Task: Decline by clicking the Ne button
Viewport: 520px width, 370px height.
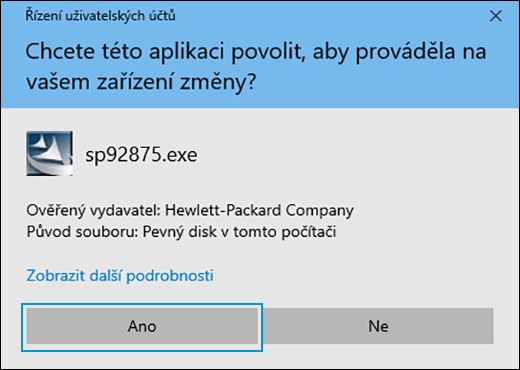Action: [378, 326]
